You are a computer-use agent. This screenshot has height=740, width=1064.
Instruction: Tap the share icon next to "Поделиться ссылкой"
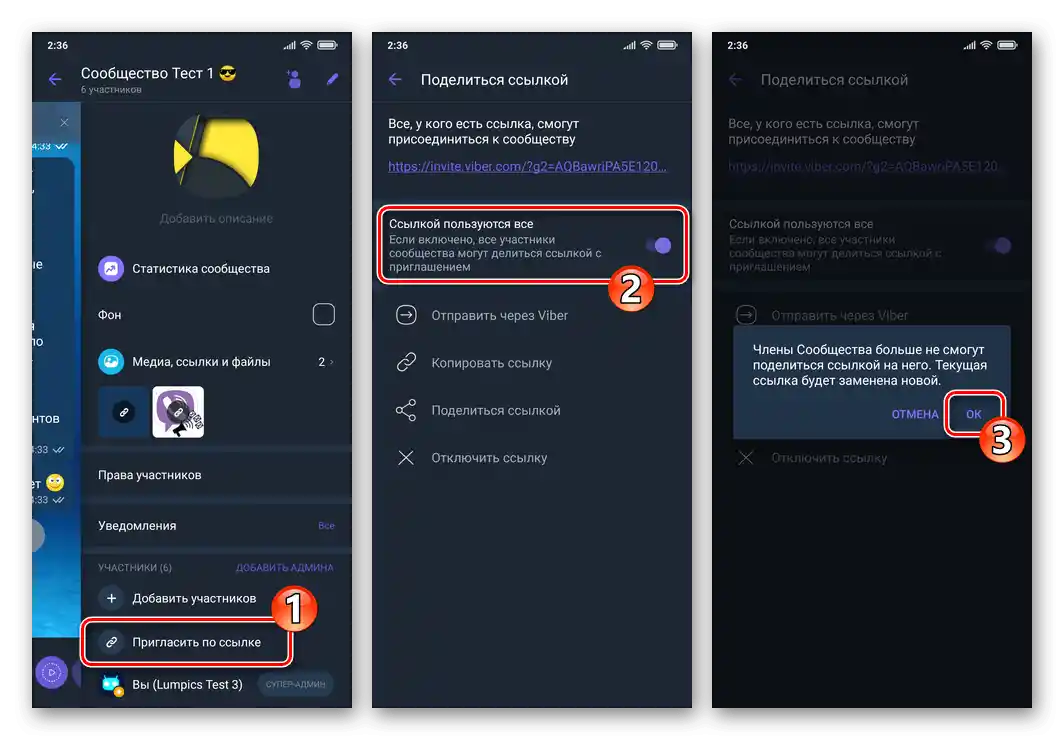[406, 409]
